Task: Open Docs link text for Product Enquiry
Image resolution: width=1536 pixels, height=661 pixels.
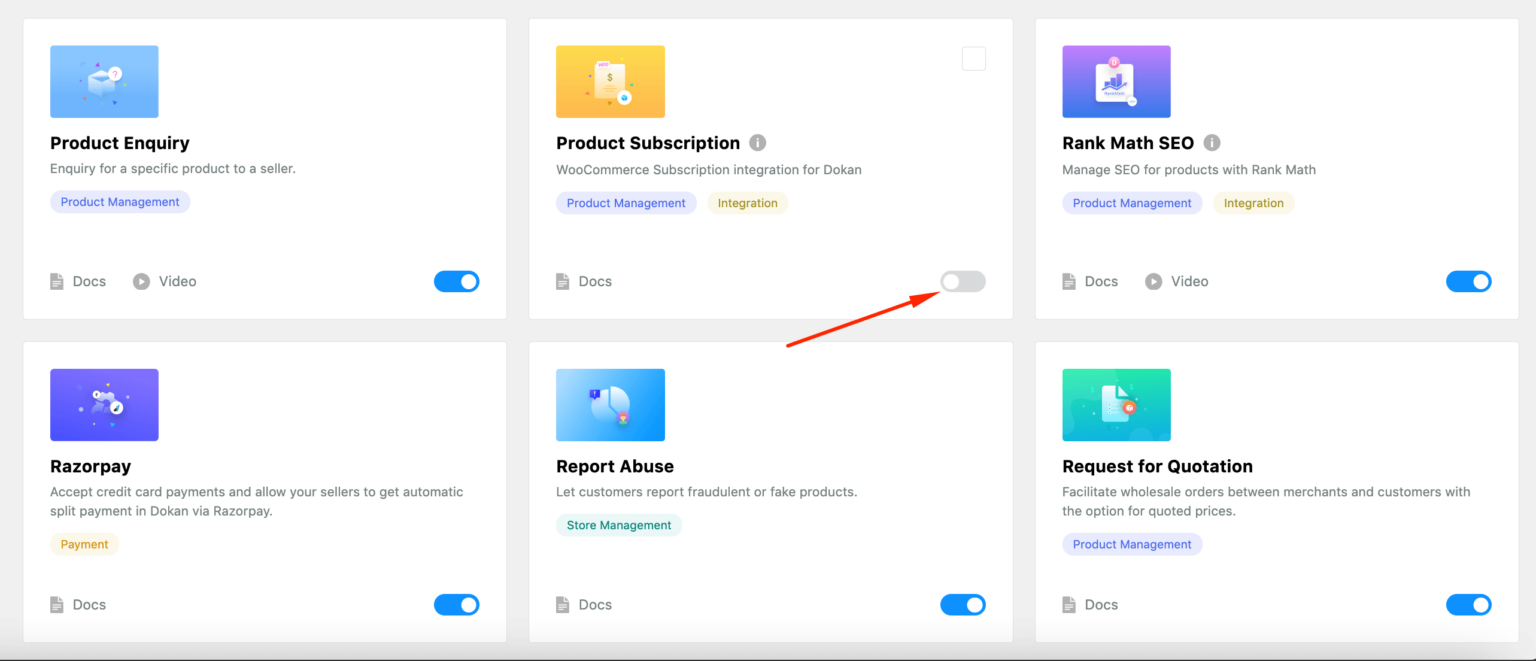Action: (x=89, y=282)
